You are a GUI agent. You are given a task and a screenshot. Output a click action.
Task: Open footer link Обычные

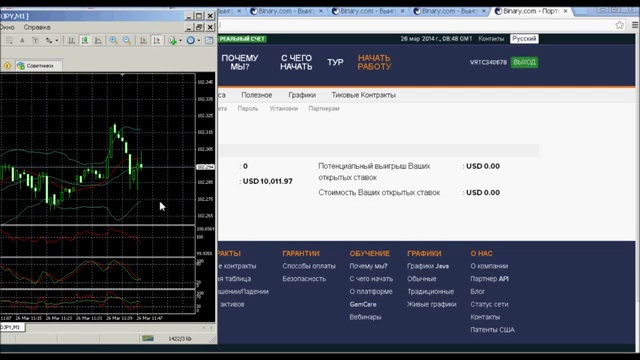point(422,279)
